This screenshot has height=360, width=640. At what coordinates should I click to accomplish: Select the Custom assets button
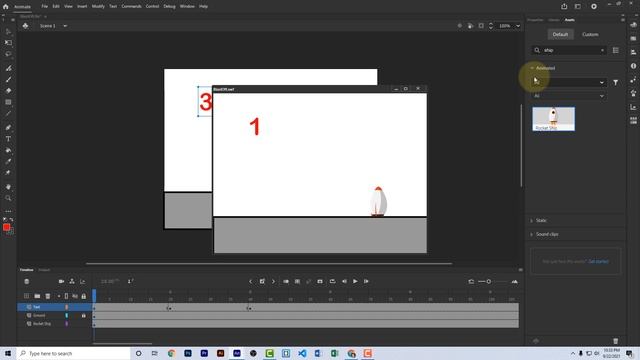[590, 35]
